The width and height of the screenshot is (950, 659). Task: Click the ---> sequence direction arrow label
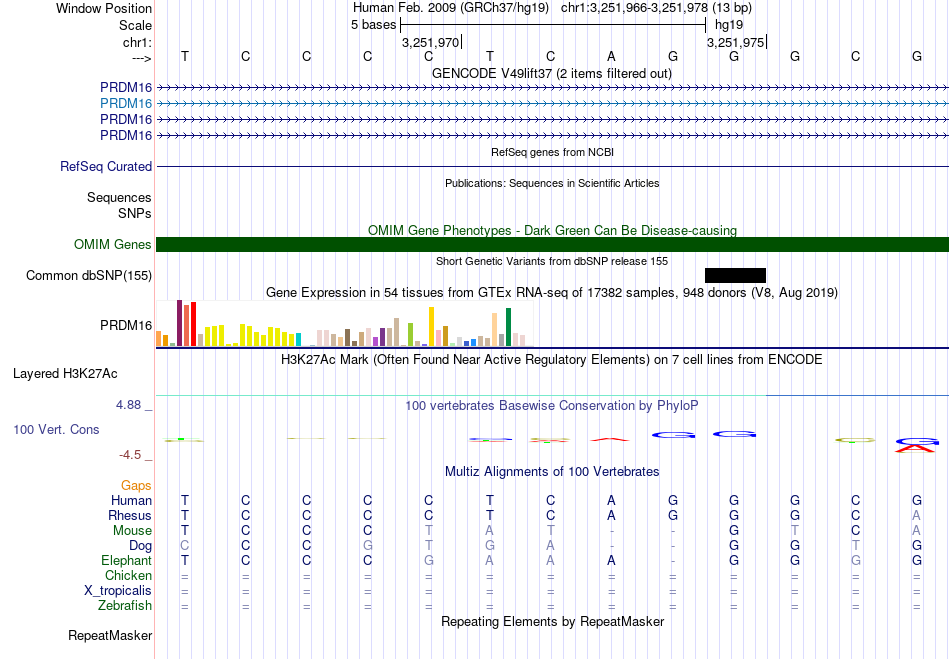(142, 58)
